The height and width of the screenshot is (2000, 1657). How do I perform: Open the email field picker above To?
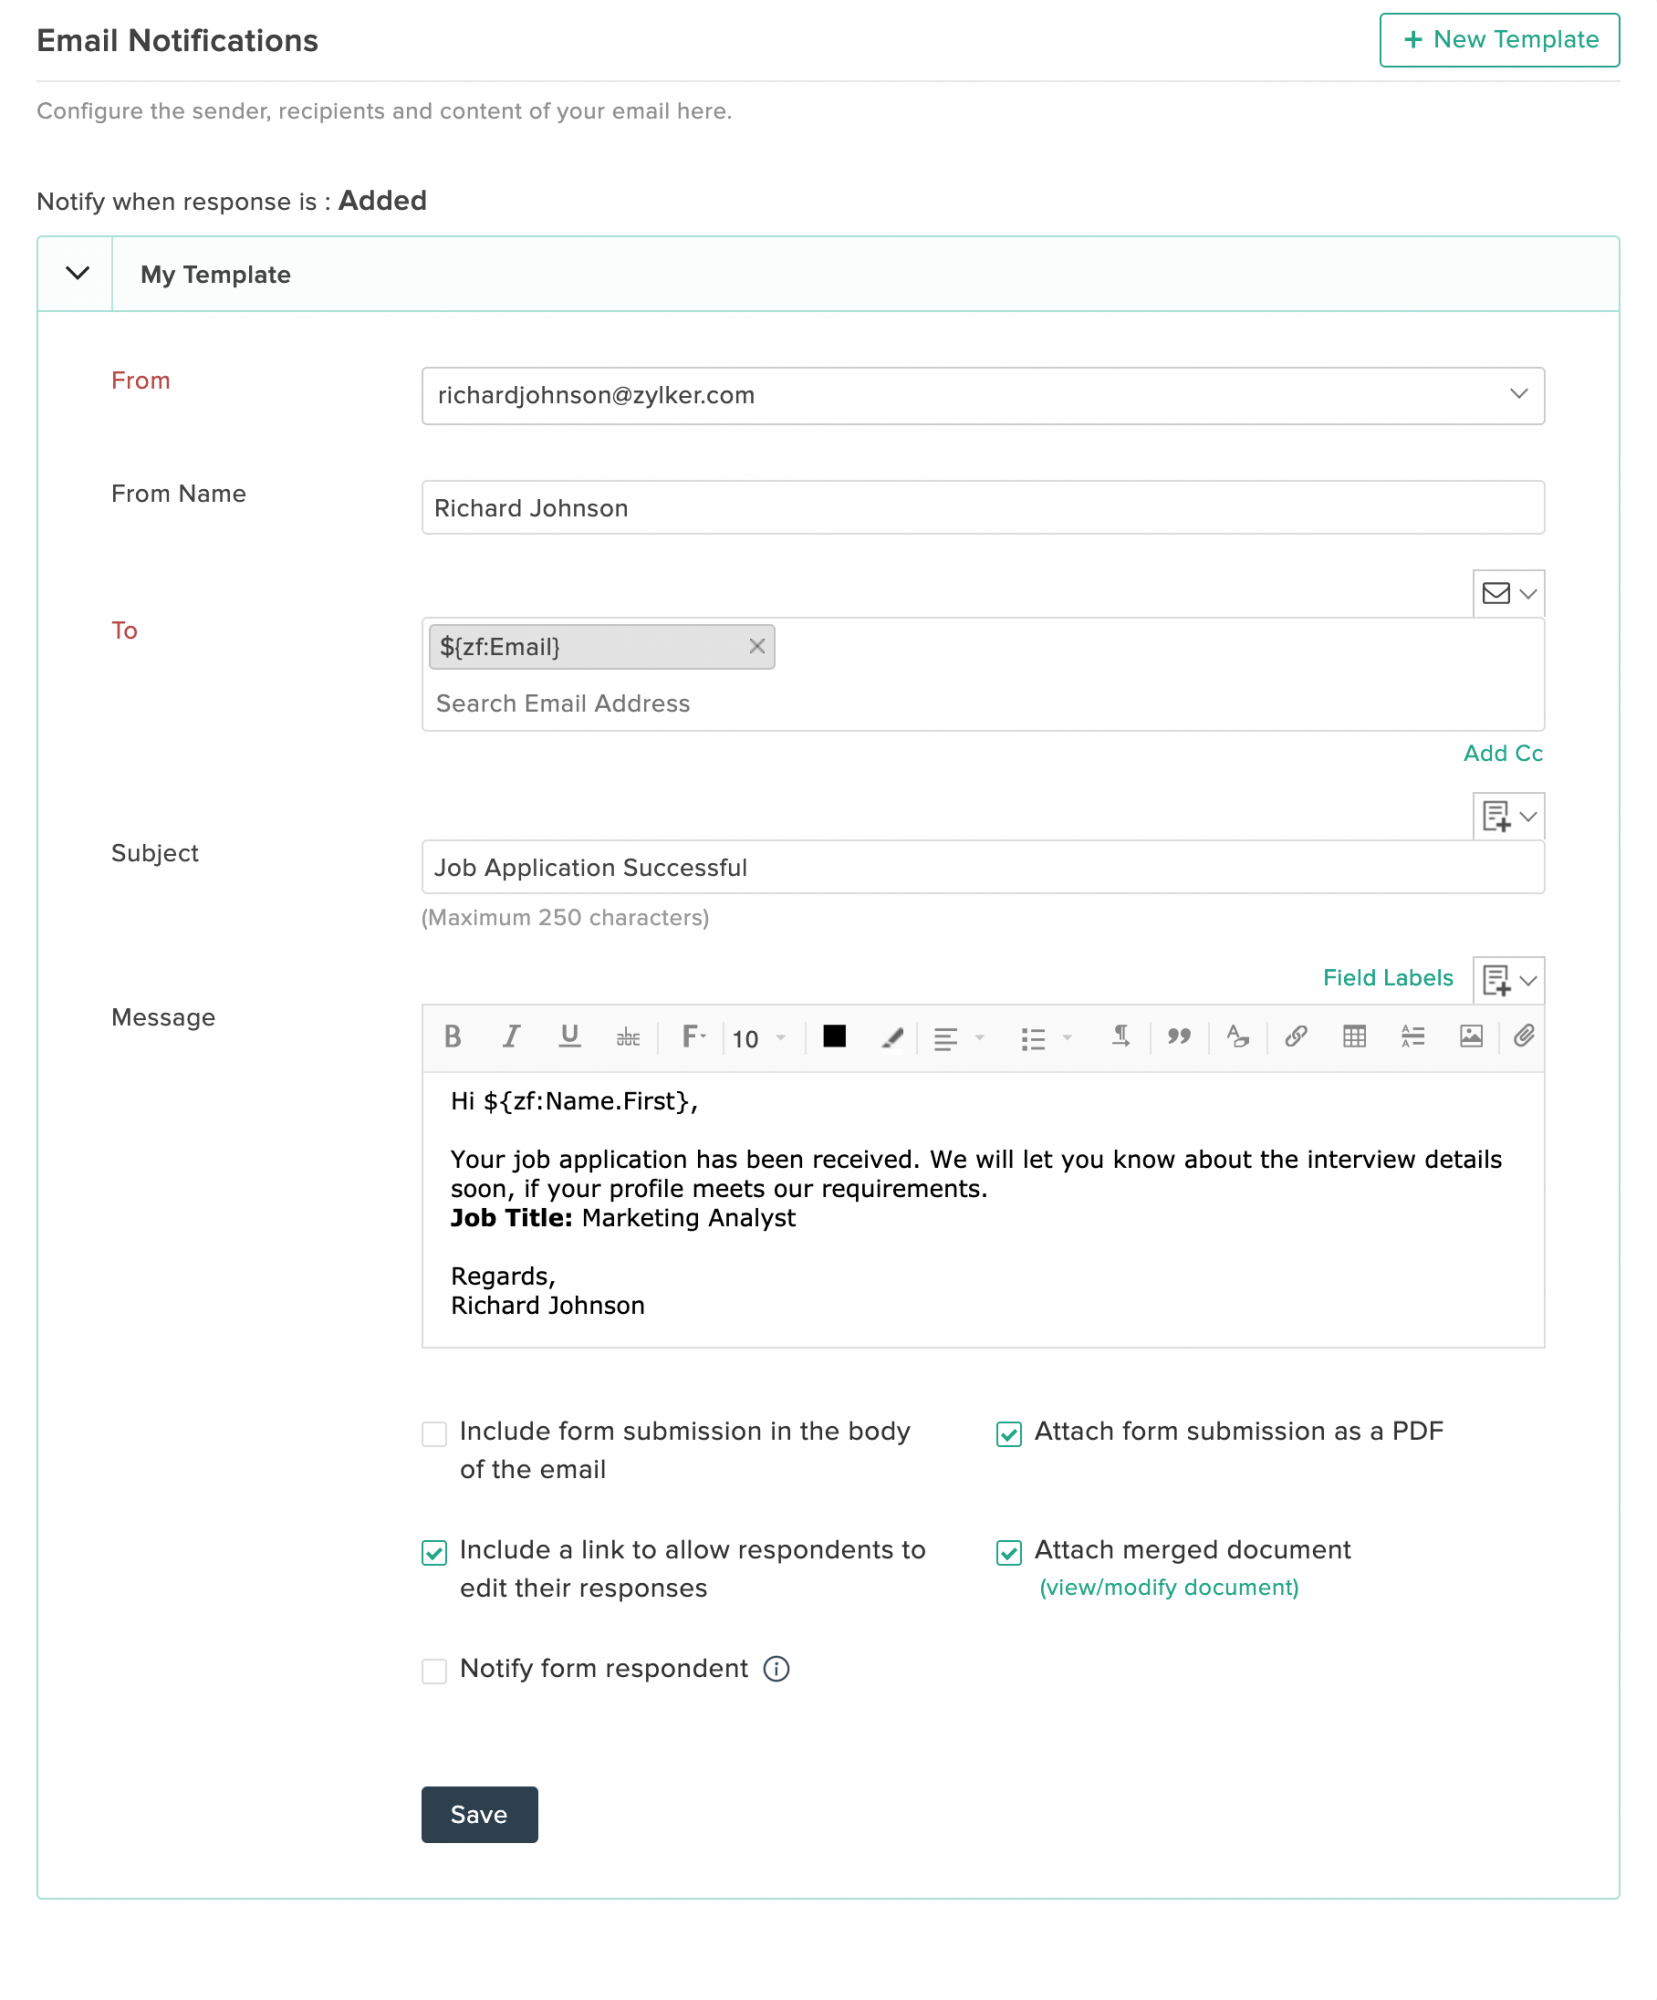[x=1508, y=593]
